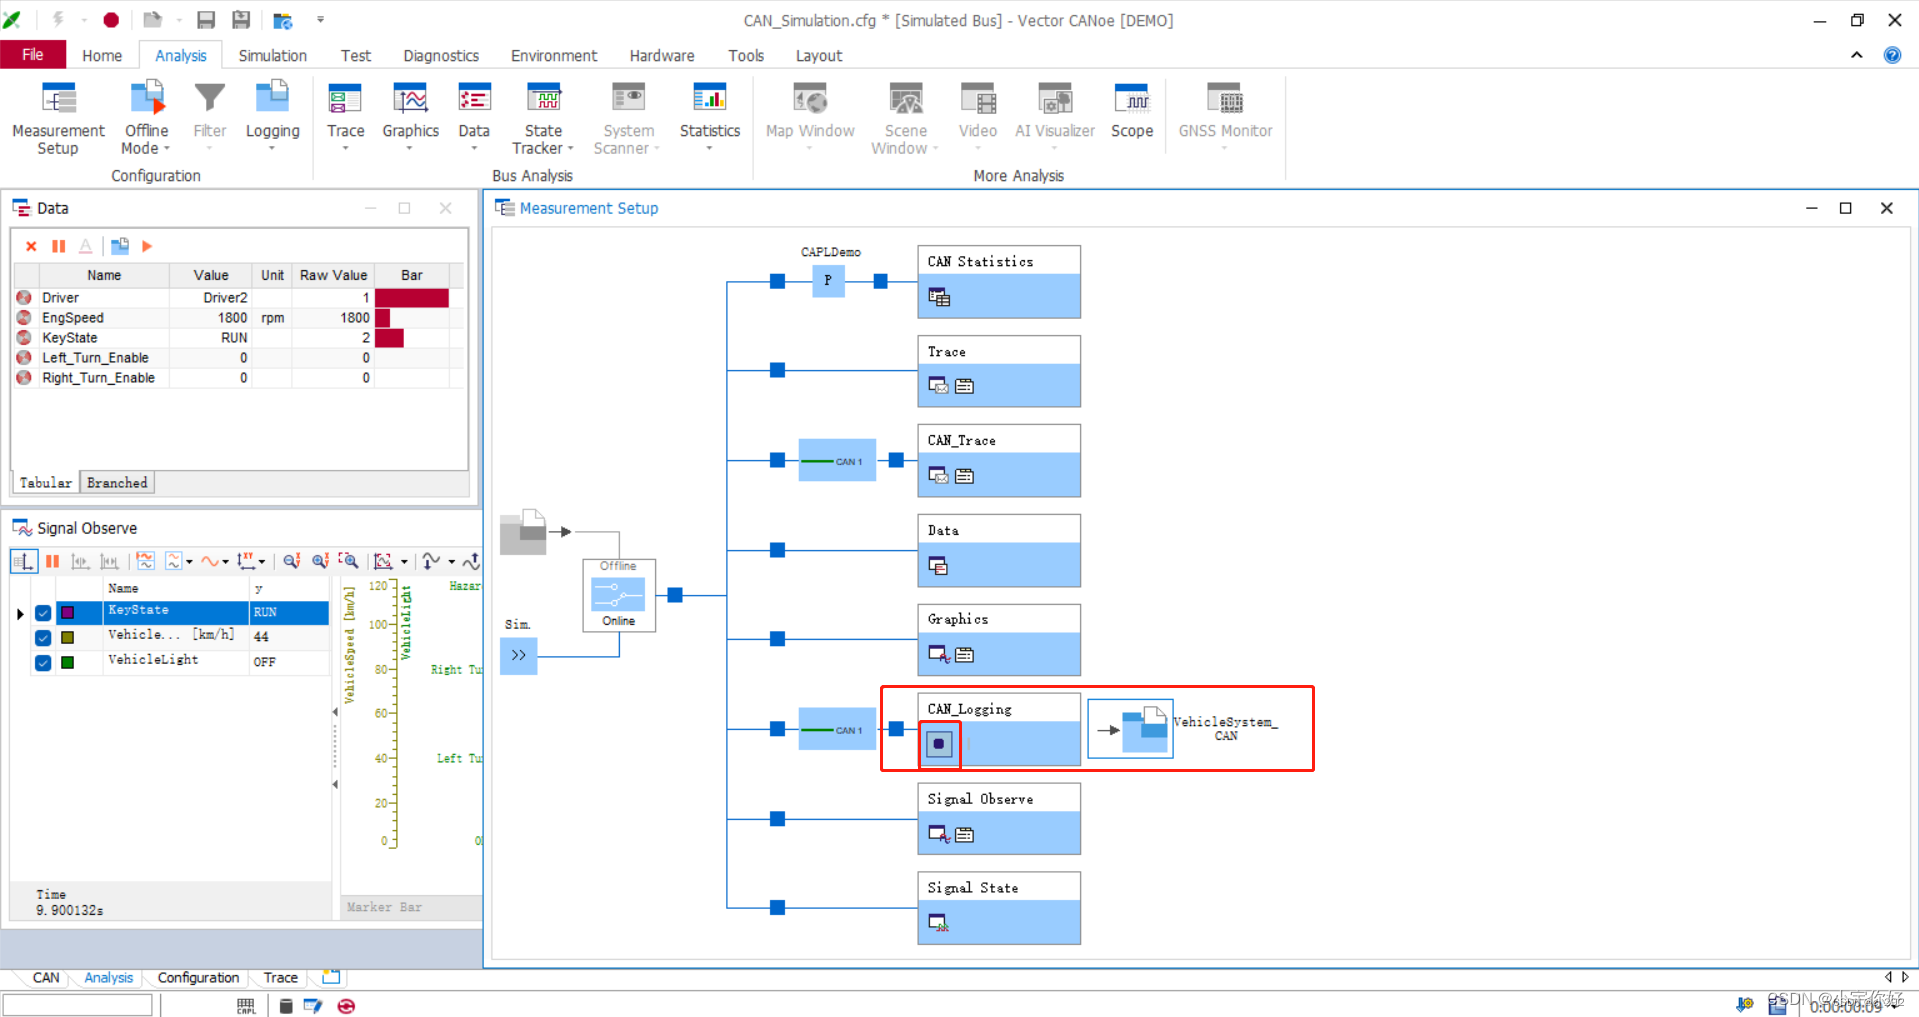Toggle the VehicleLight signal checkbox
The height and width of the screenshot is (1017, 1919).
[x=43, y=662]
